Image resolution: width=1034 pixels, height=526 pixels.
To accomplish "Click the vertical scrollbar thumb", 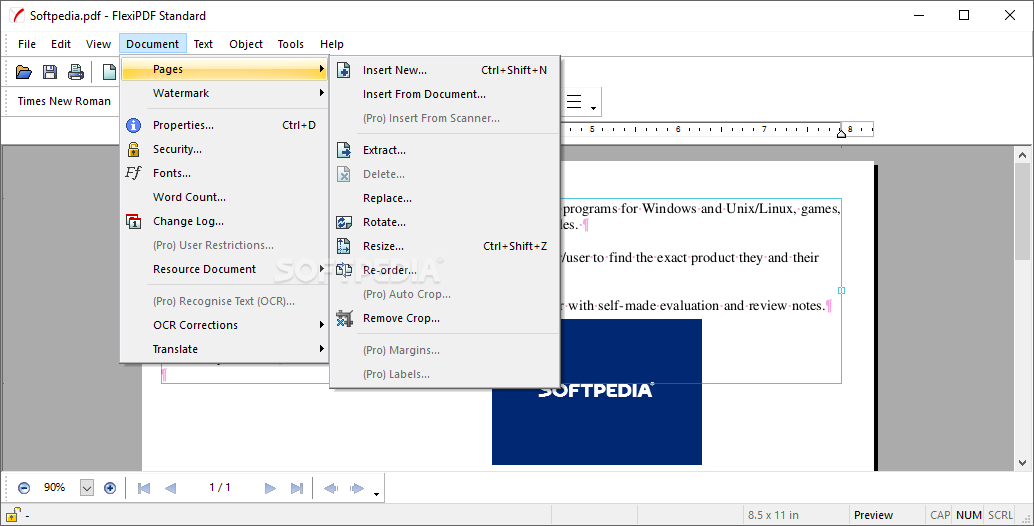I will (1022, 212).
